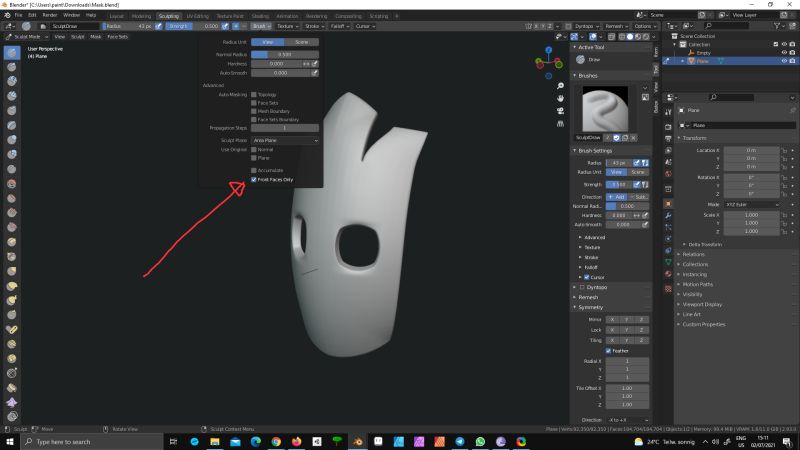Open the Face Sets menu

[117, 37]
